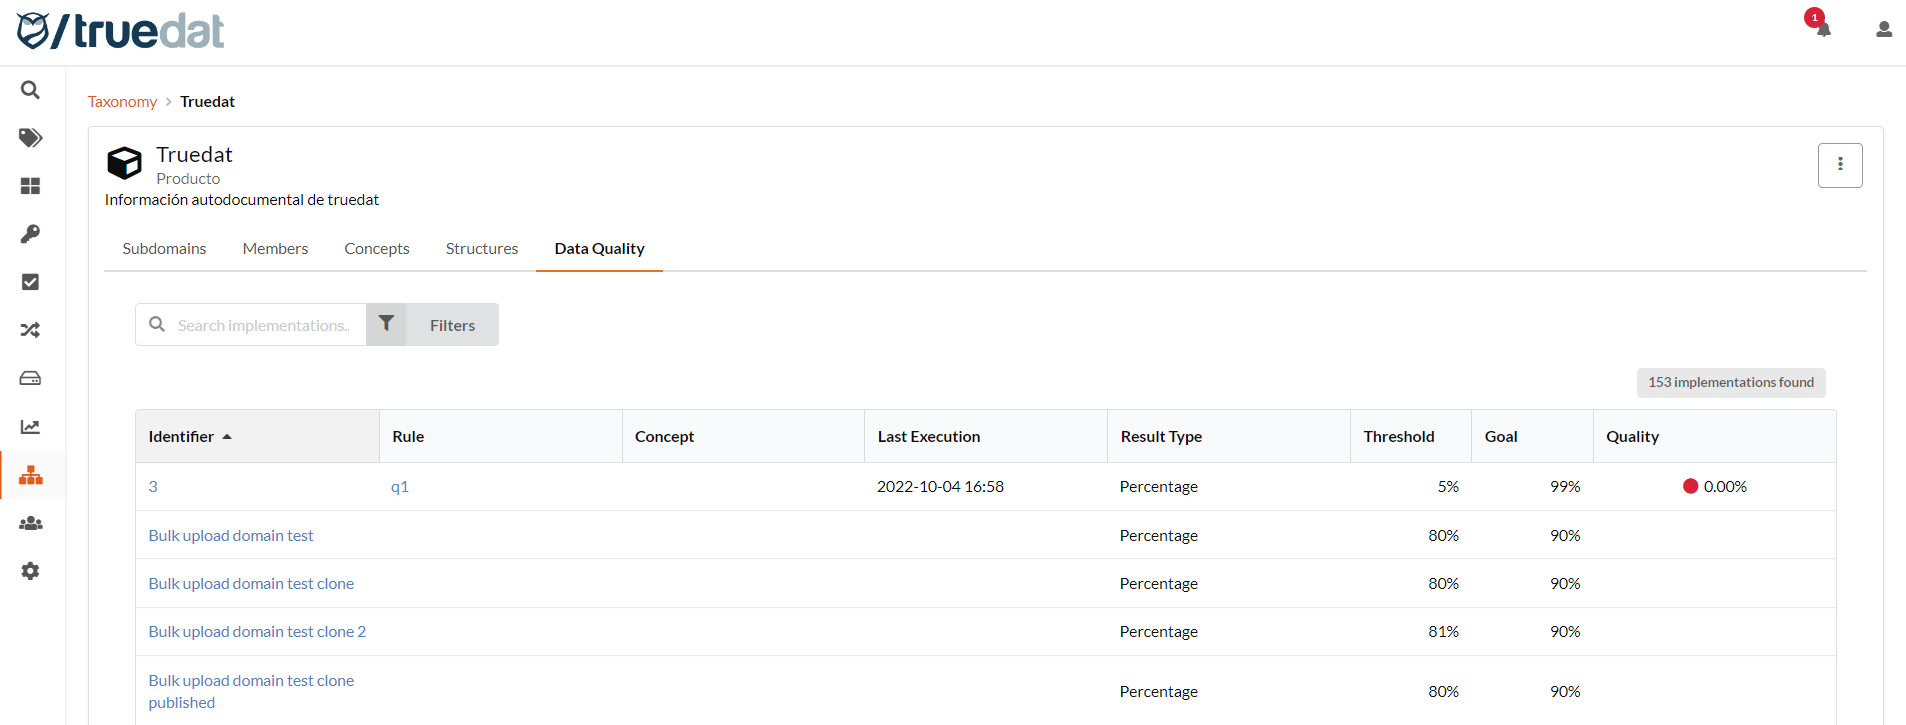This screenshot has width=1906, height=725.
Task: Open the search magnifier in sidebar
Action: [31, 90]
